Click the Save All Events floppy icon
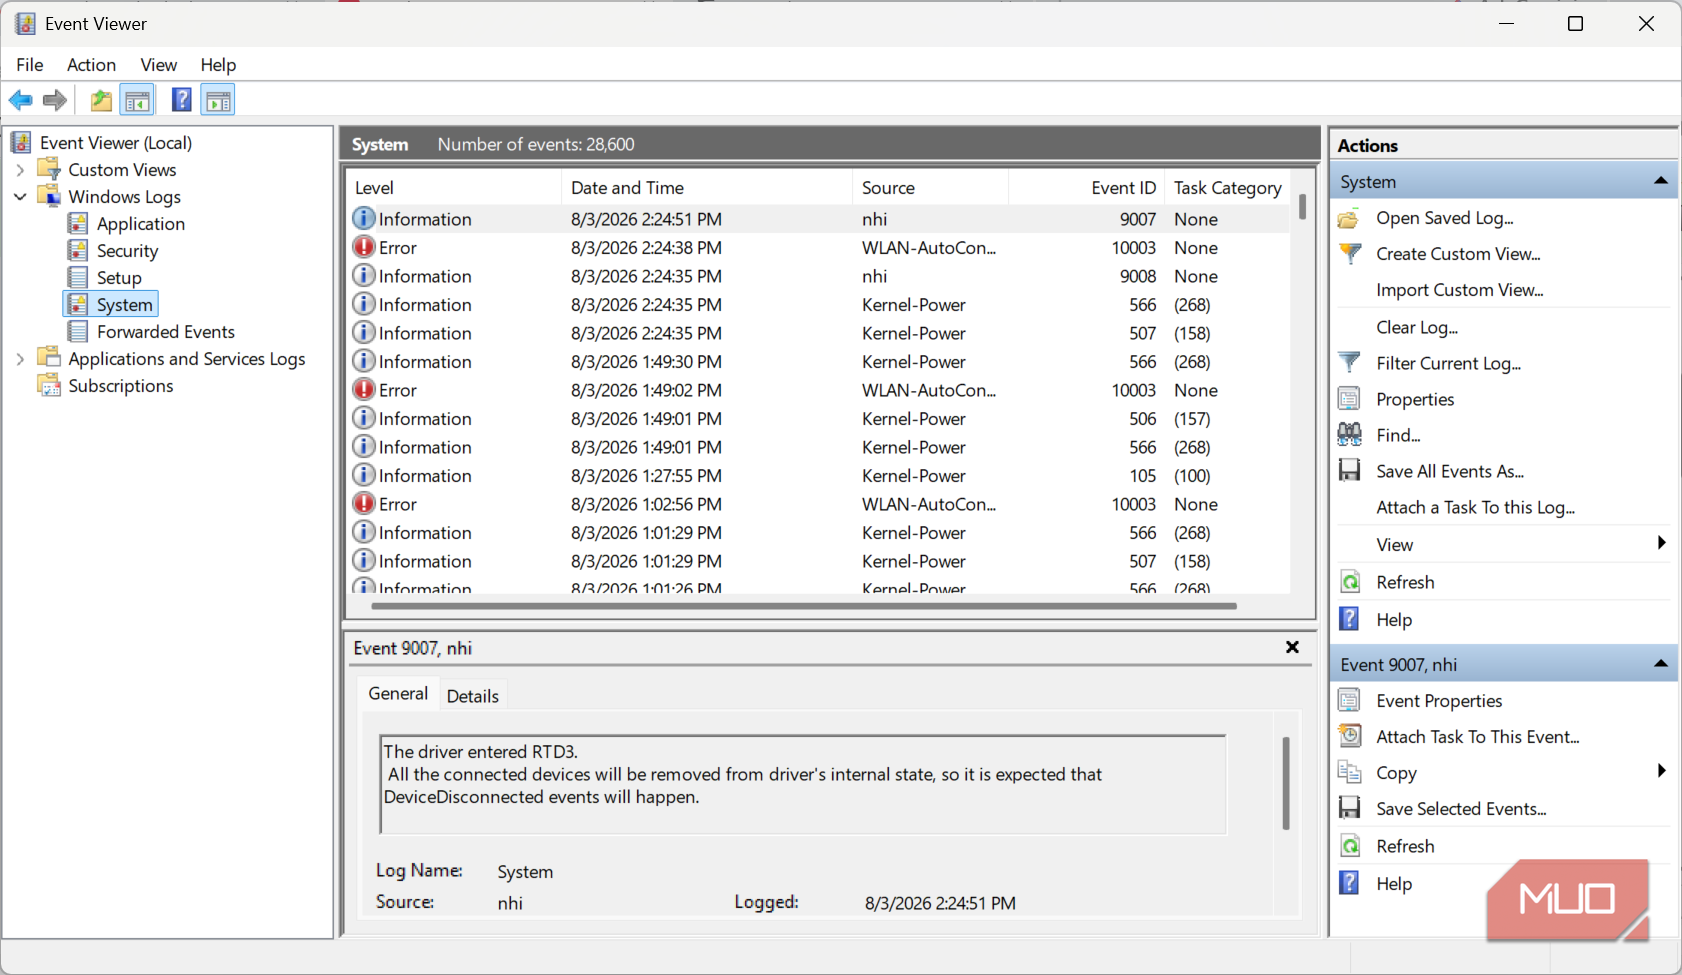Image resolution: width=1682 pixels, height=975 pixels. pyautogui.click(x=1349, y=471)
